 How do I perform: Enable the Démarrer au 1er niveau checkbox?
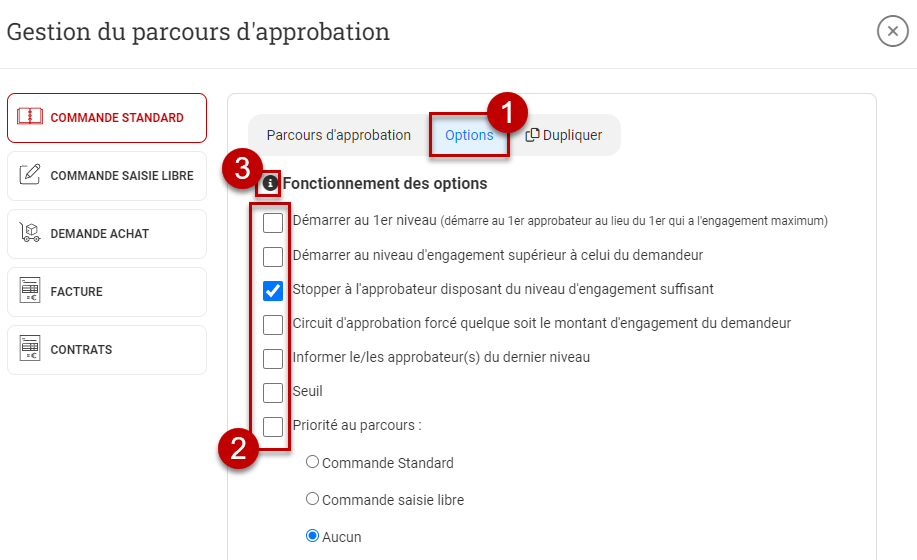tap(273, 222)
